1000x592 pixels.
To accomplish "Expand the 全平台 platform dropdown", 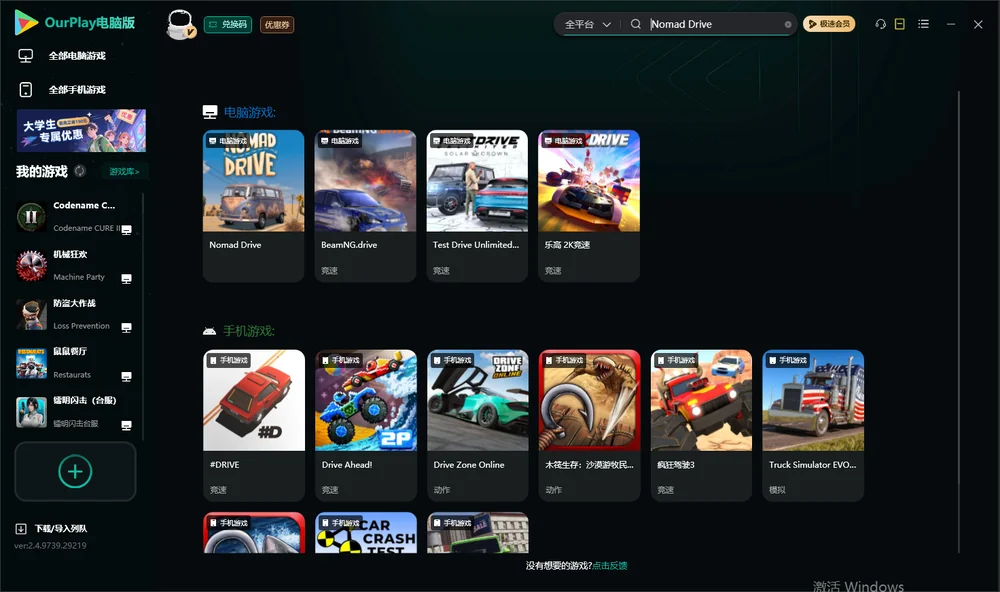I will point(587,24).
